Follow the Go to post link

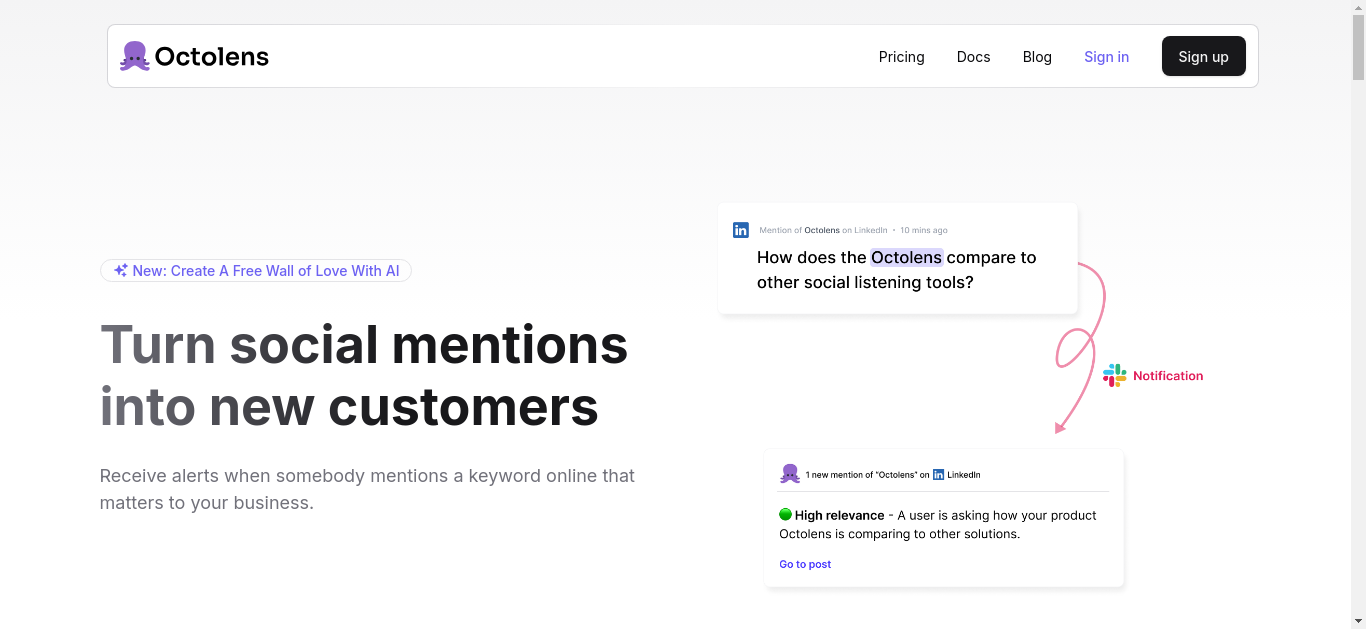(x=805, y=564)
